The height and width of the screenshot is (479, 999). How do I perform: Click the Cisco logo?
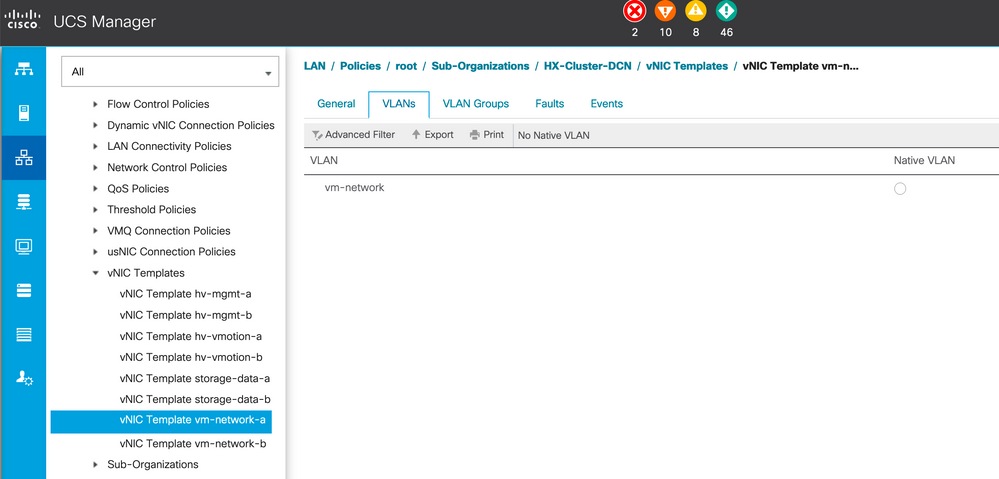tap(24, 20)
